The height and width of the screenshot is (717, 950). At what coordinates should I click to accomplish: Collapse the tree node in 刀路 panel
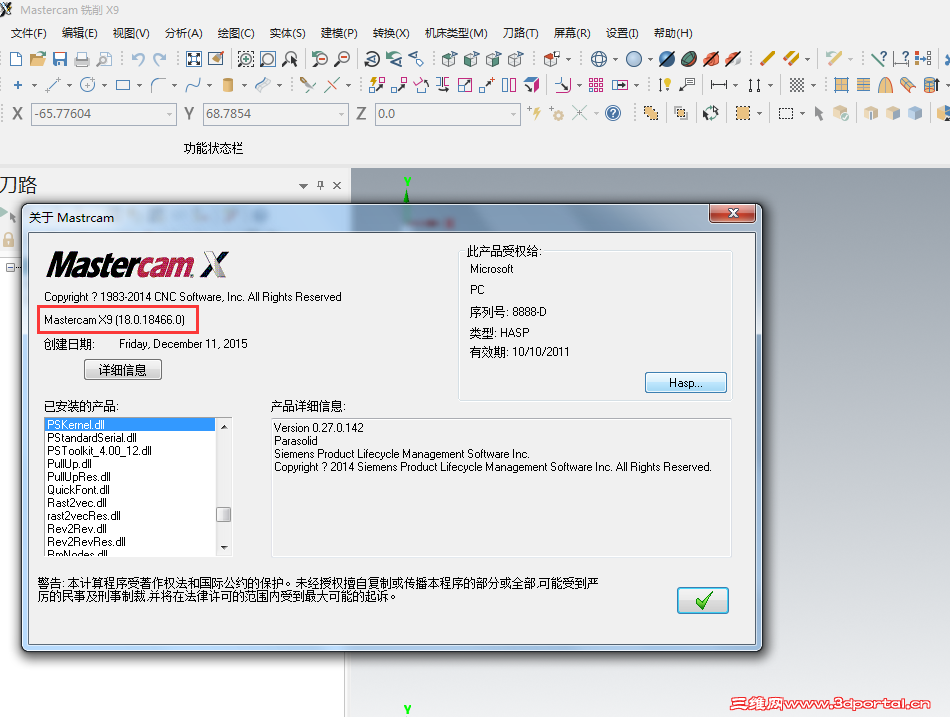(x=10, y=267)
